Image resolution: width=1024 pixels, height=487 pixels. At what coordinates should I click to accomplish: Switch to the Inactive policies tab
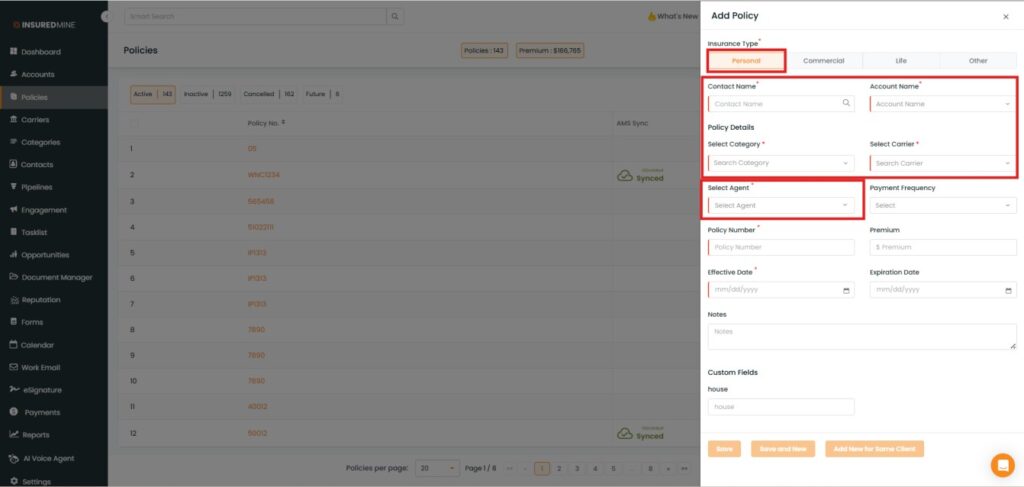207,94
